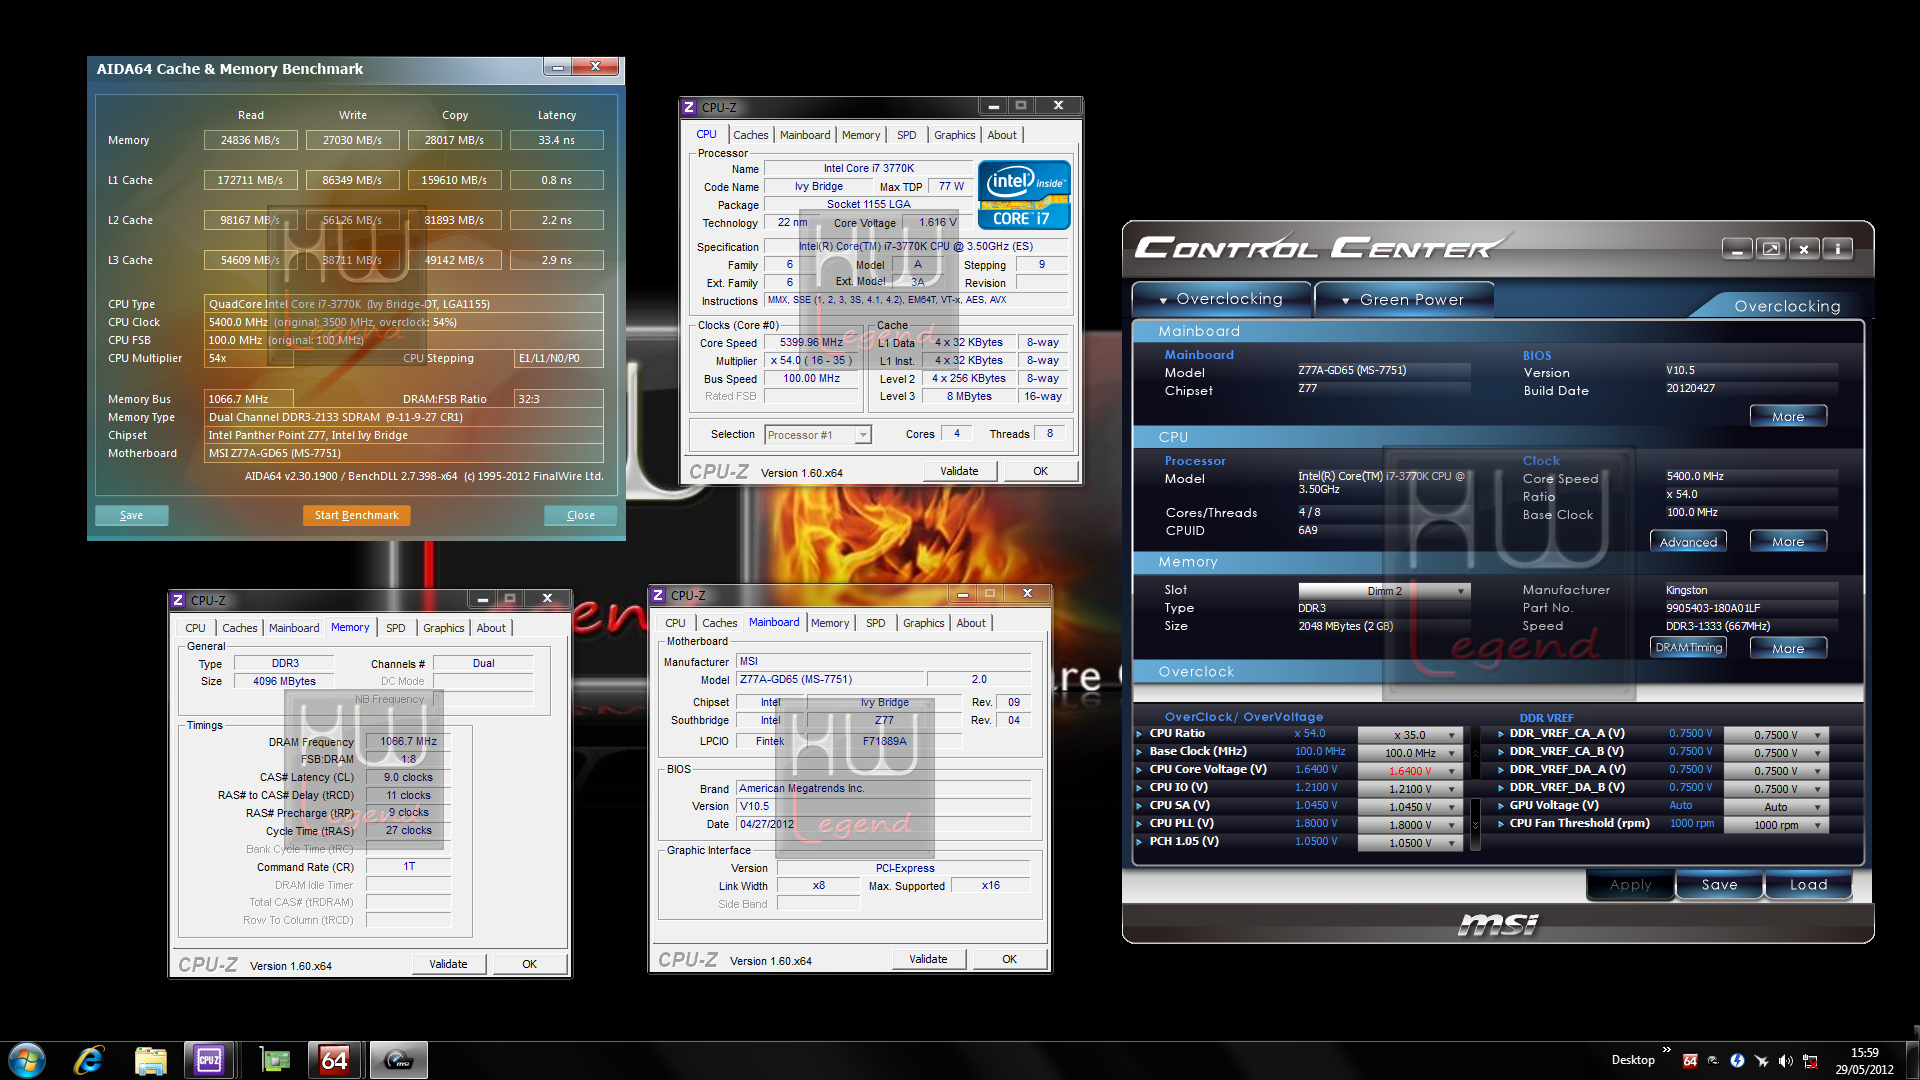Click Advanced in Control Center CPU section
The height and width of the screenshot is (1080, 1920).
(1688, 542)
